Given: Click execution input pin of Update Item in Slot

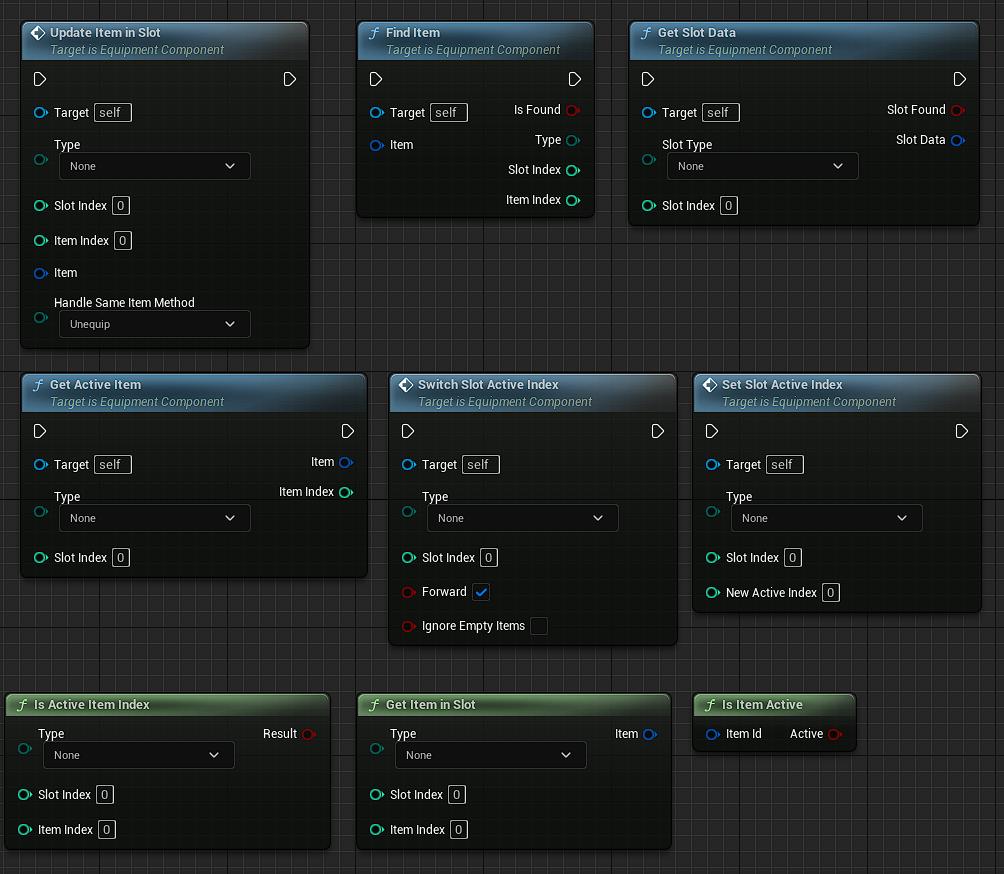Looking at the screenshot, I should [40, 79].
